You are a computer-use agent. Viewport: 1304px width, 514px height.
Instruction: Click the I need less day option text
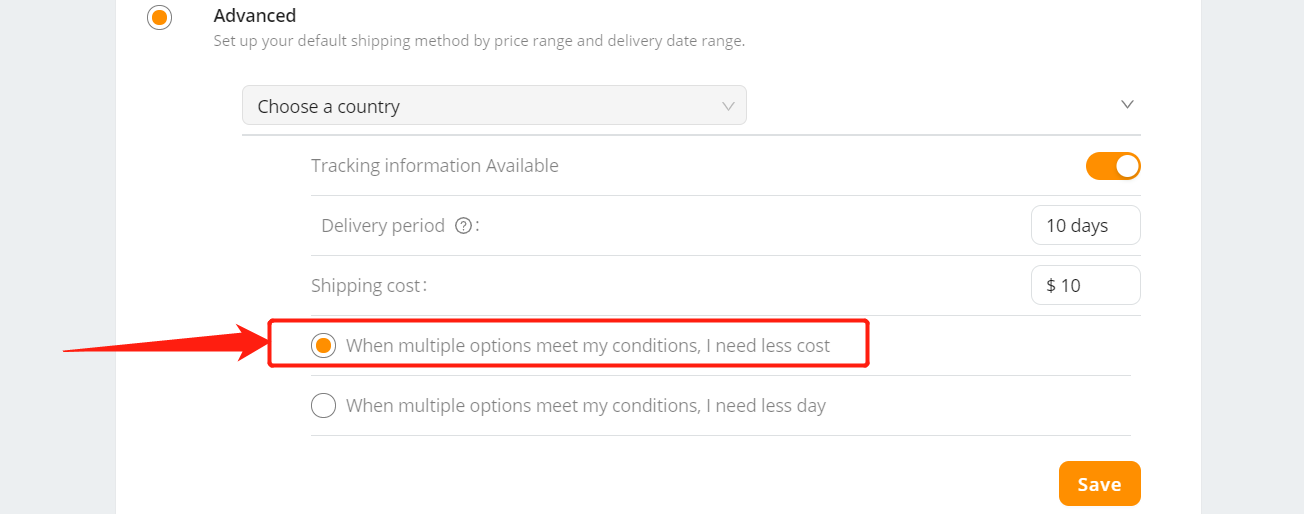point(586,406)
